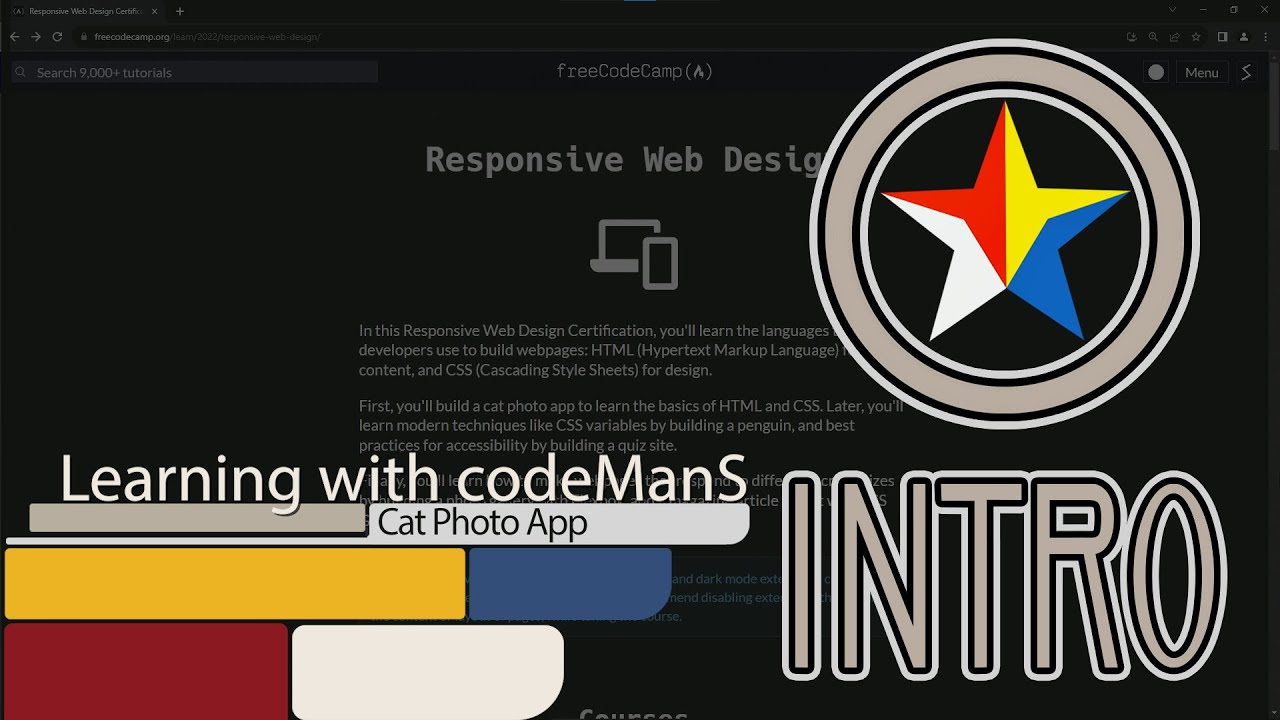Restore down the browser window
1280x720 pixels.
point(1234,10)
